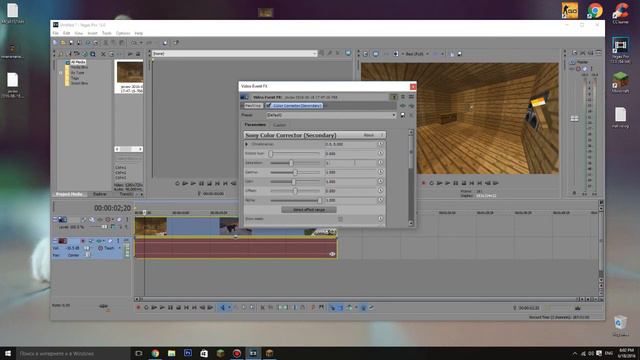Delete the current FX preset X icon
Viewport: 640px width, 360px height.
click(x=411, y=115)
